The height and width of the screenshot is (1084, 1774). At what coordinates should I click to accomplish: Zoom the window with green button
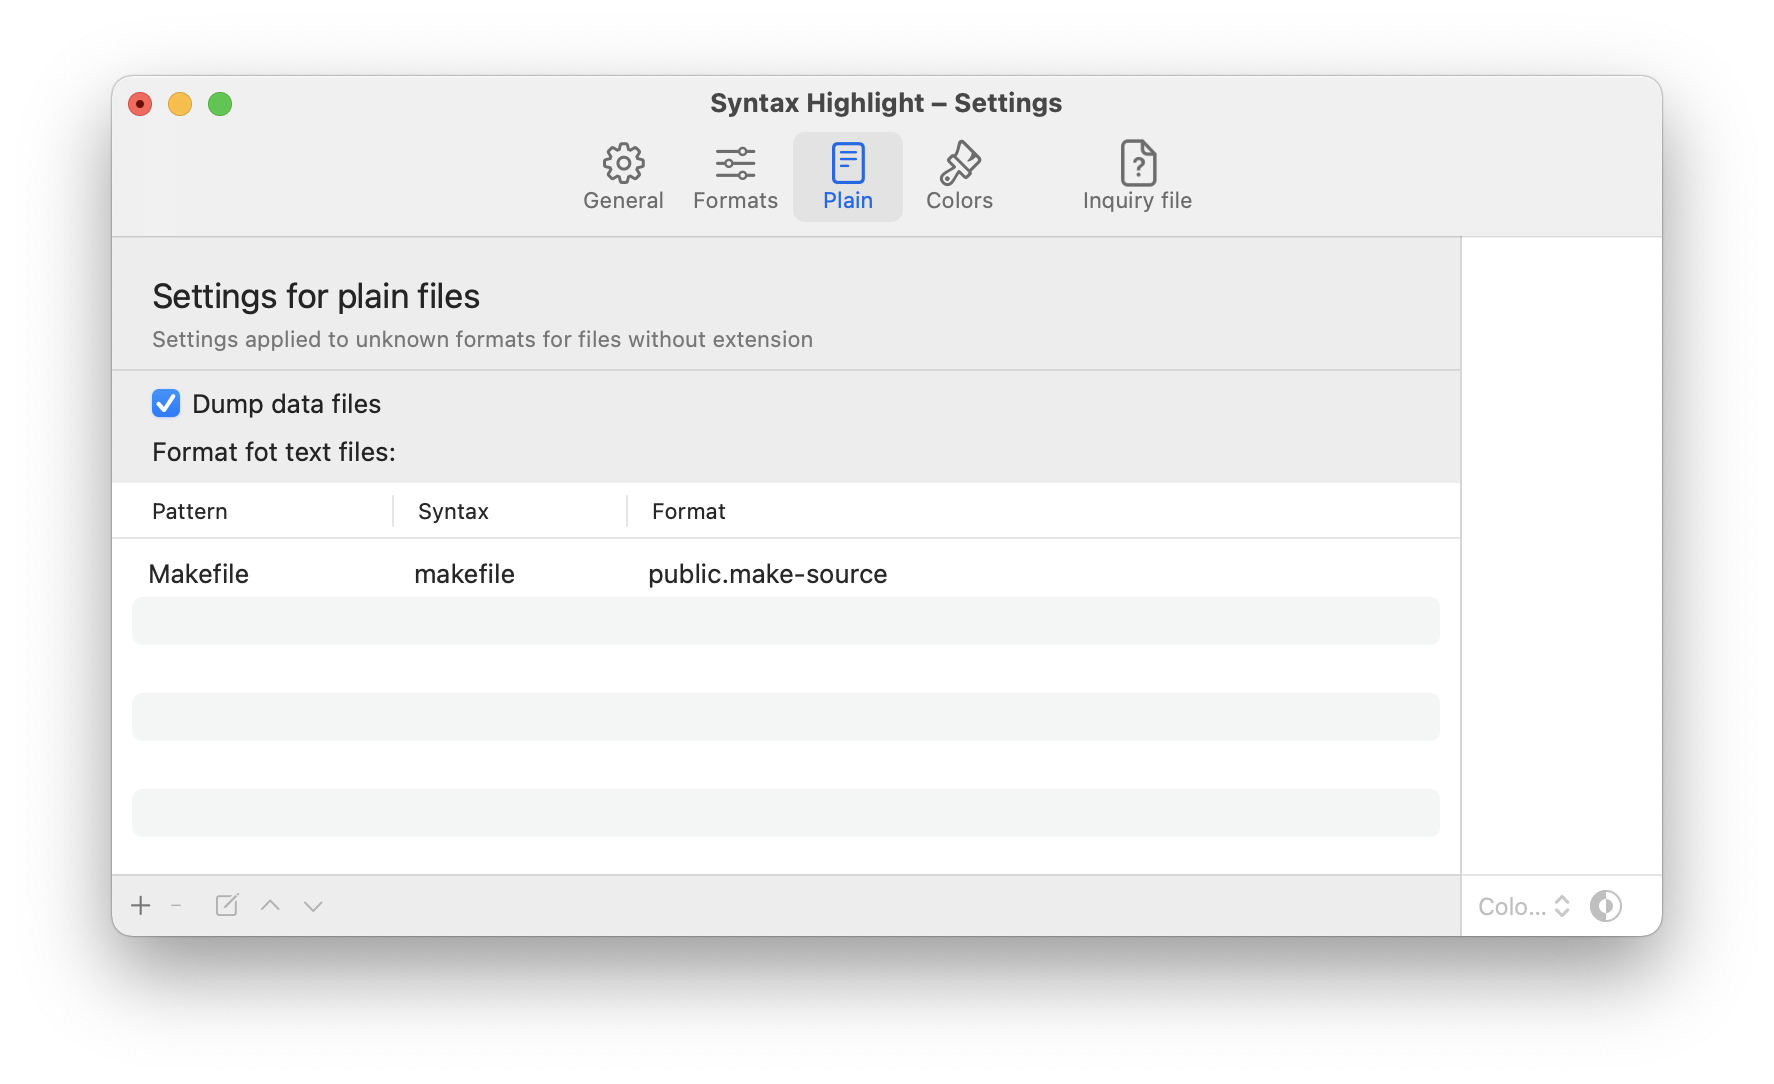click(220, 104)
